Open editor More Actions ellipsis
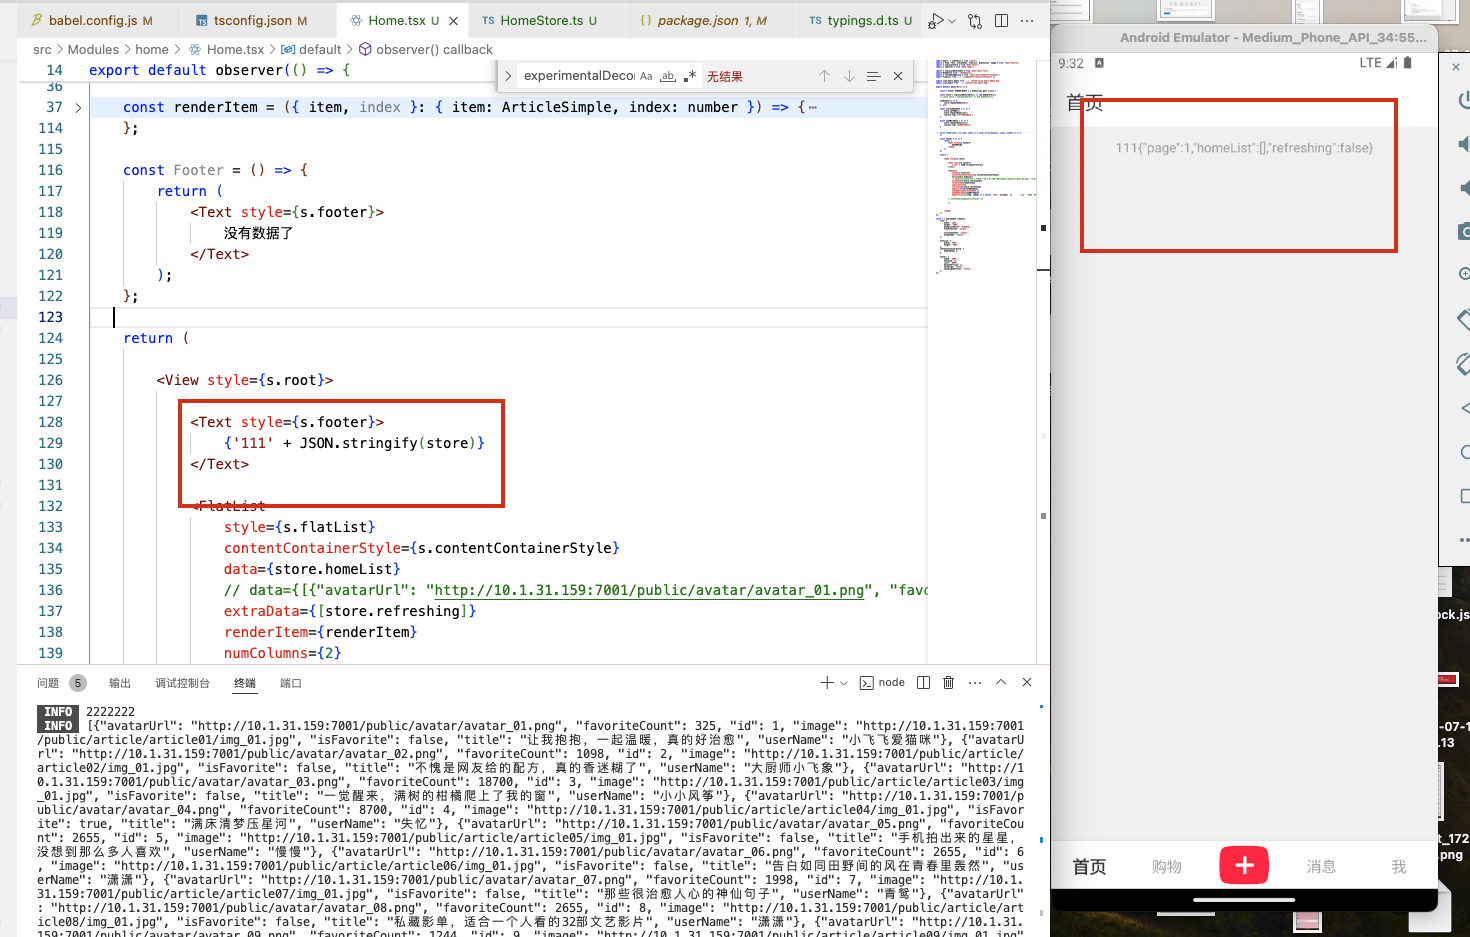The image size is (1470, 937). click(x=1027, y=20)
